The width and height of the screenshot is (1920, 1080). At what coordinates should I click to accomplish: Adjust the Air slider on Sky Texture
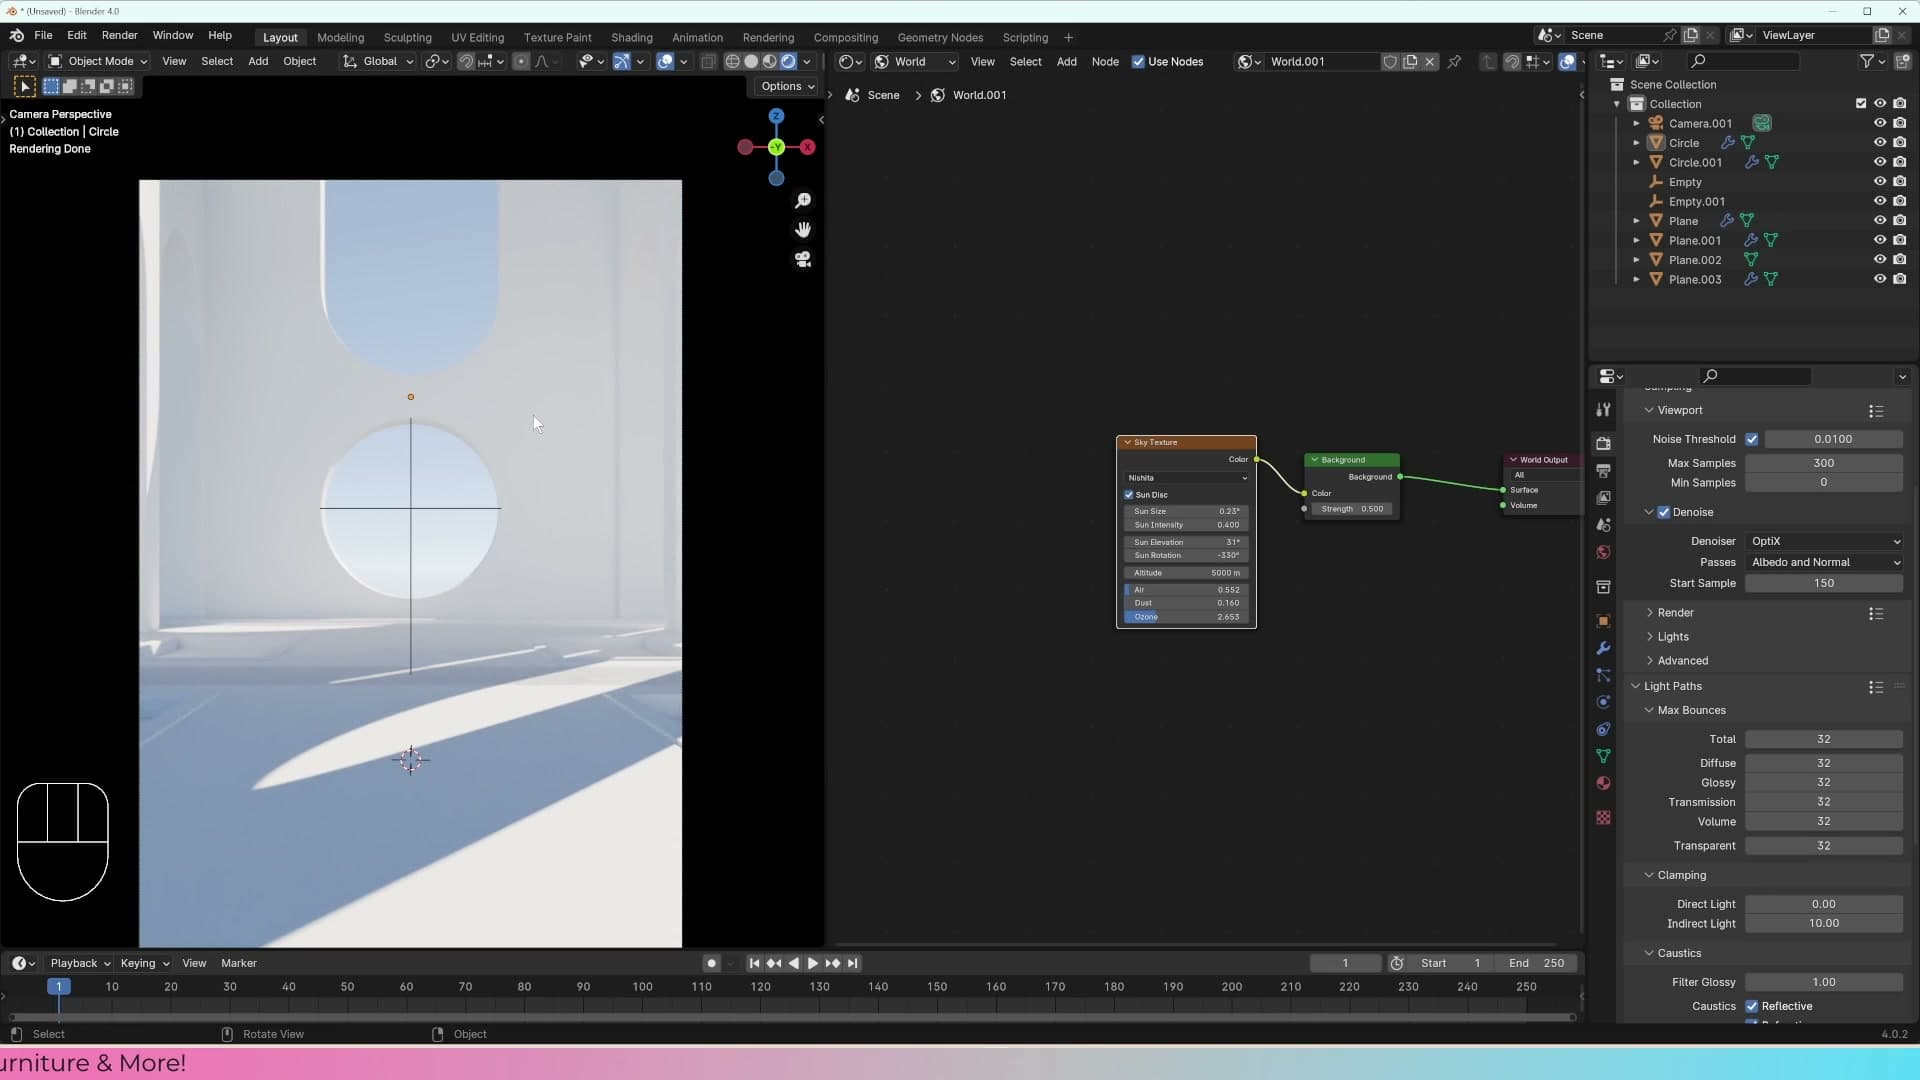1187,590
